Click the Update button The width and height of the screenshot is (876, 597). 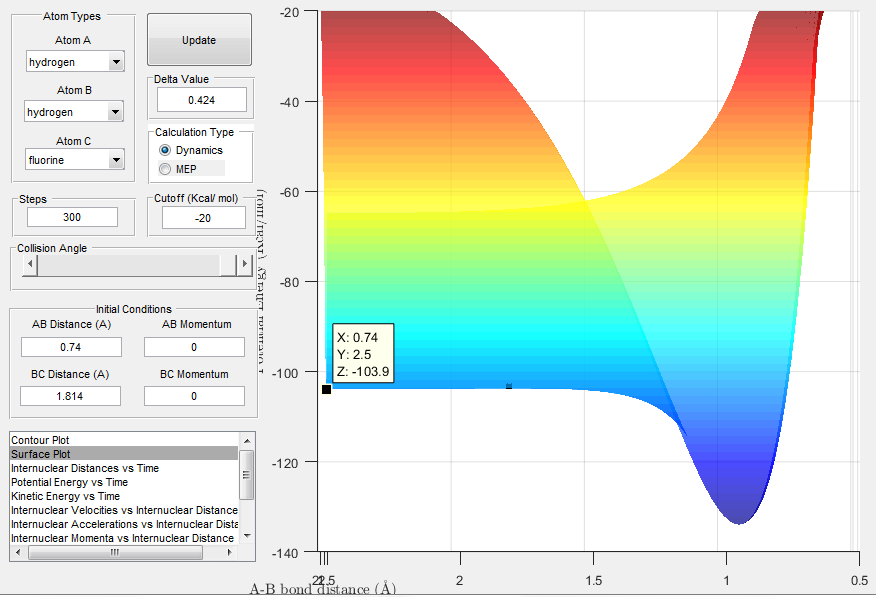[199, 40]
